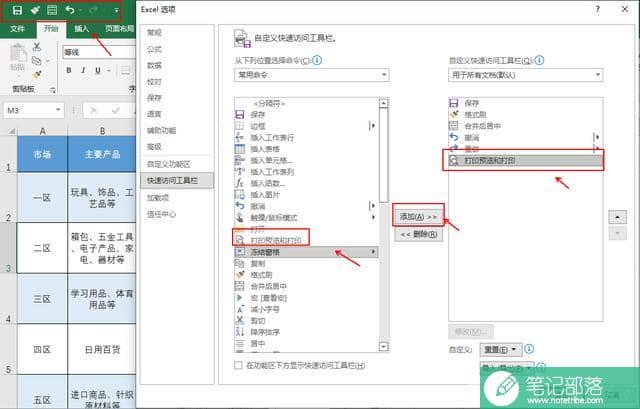Click the font name box showing 等线
Viewport: 640px width, 409px height.
[x=99, y=52]
